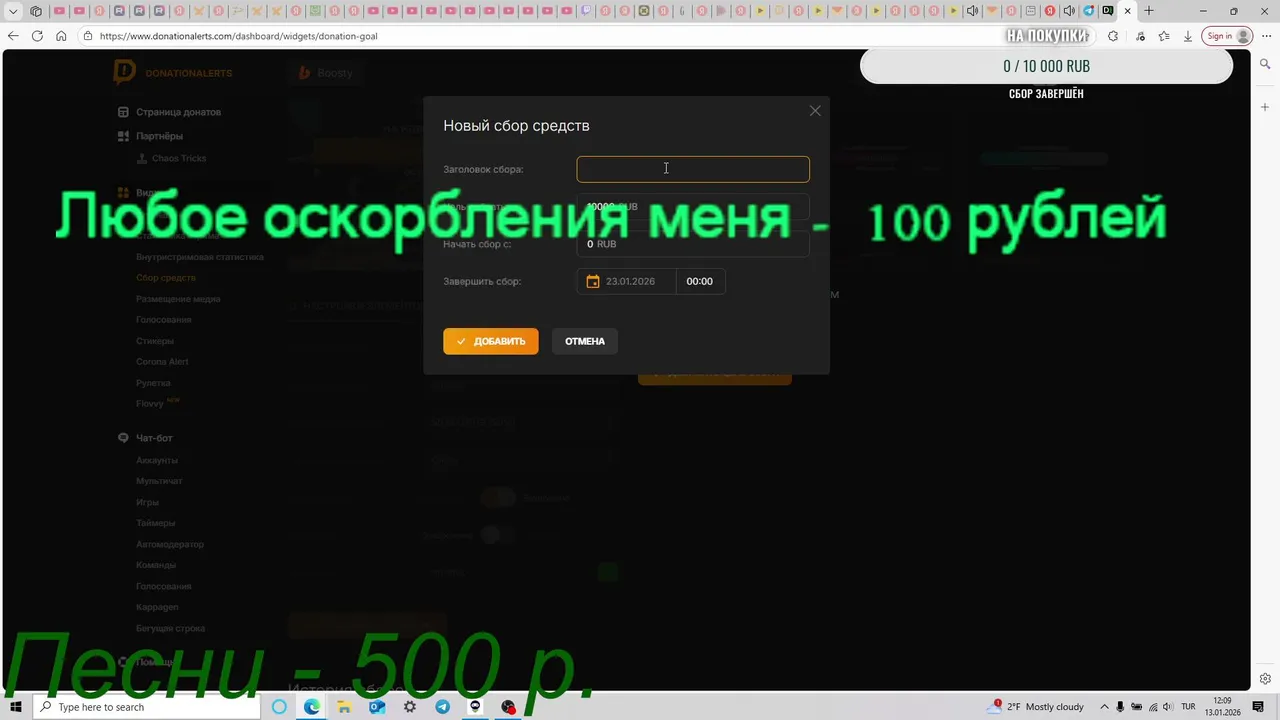Go back in browser
The height and width of the screenshot is (720, 1280).
(x=13, y=36)
